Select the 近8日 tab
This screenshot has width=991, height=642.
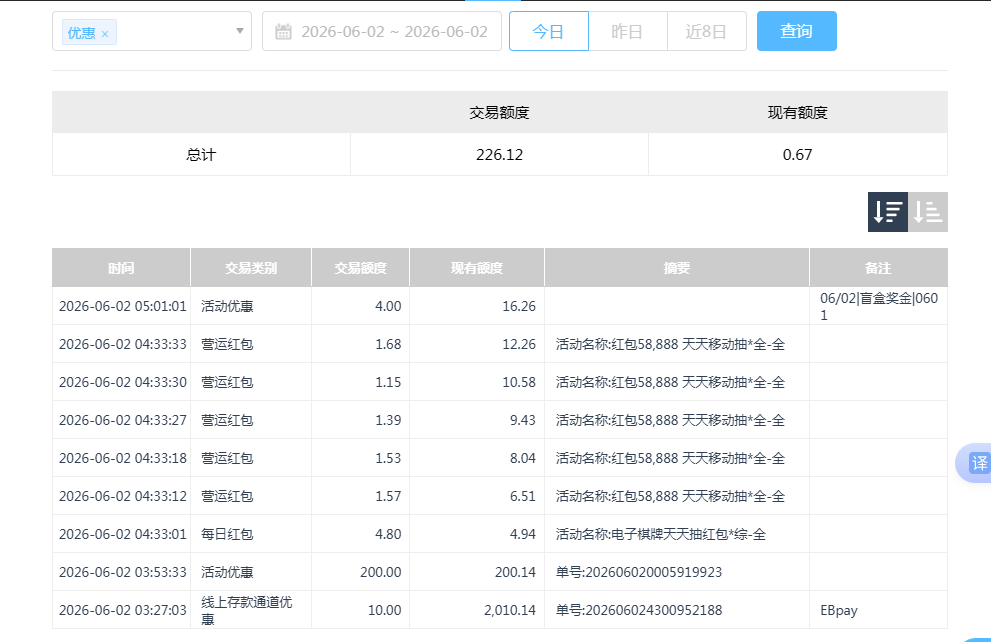[x=707, y=31]
